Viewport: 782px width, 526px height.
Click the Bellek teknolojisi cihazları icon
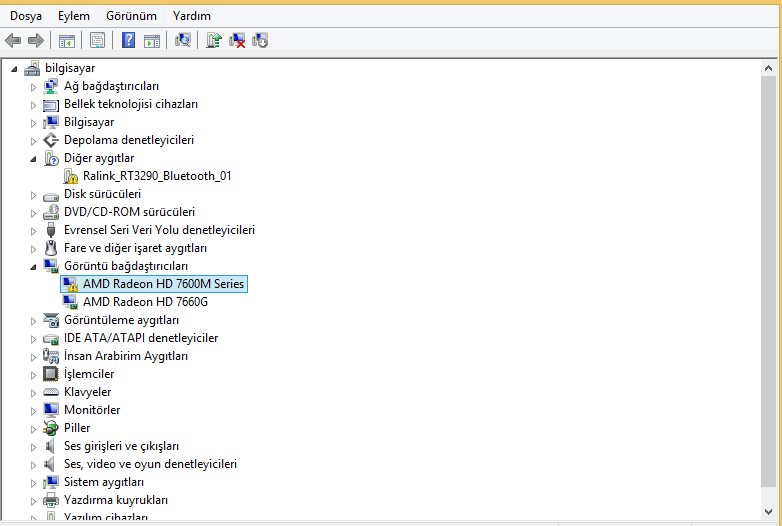tap(50, 104)
